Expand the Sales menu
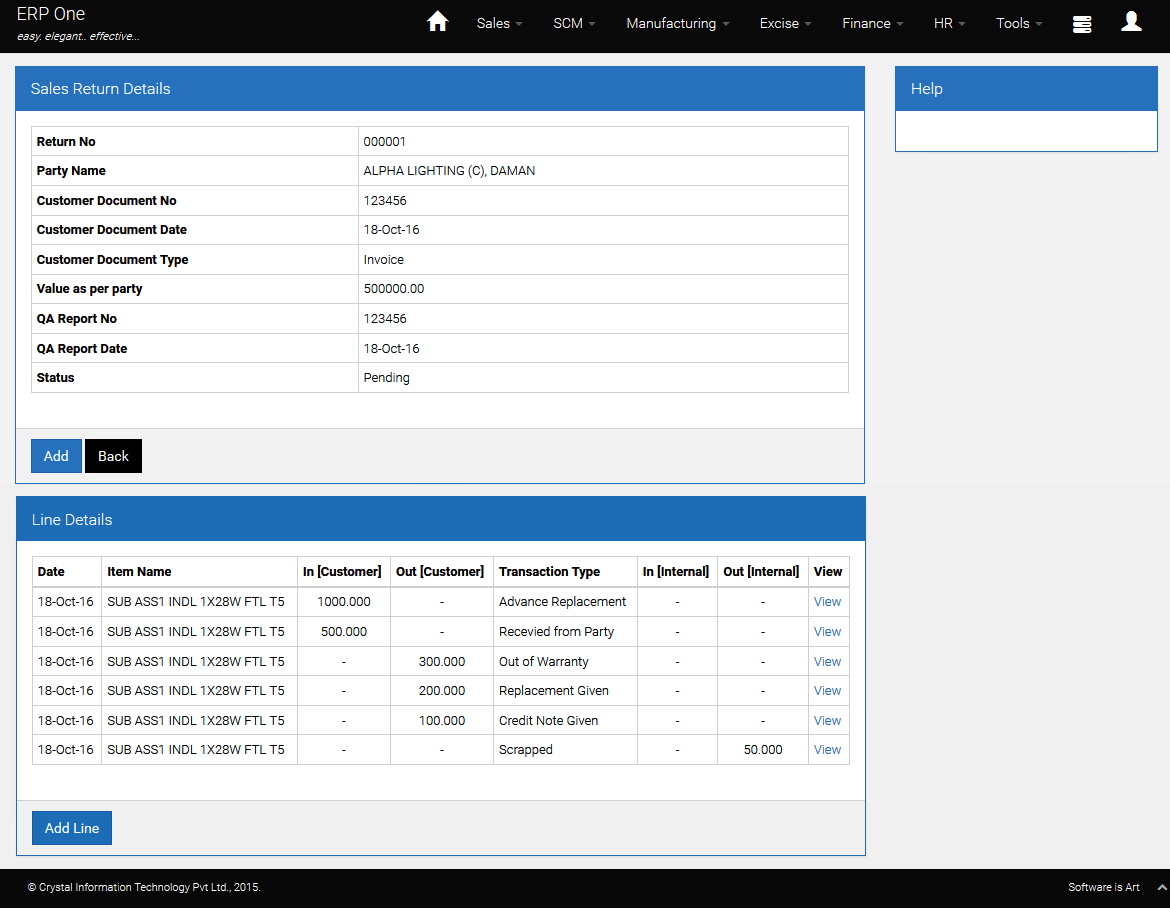Screen dimensions: 1170x908 pyautogui.click(x=499, y=23)
